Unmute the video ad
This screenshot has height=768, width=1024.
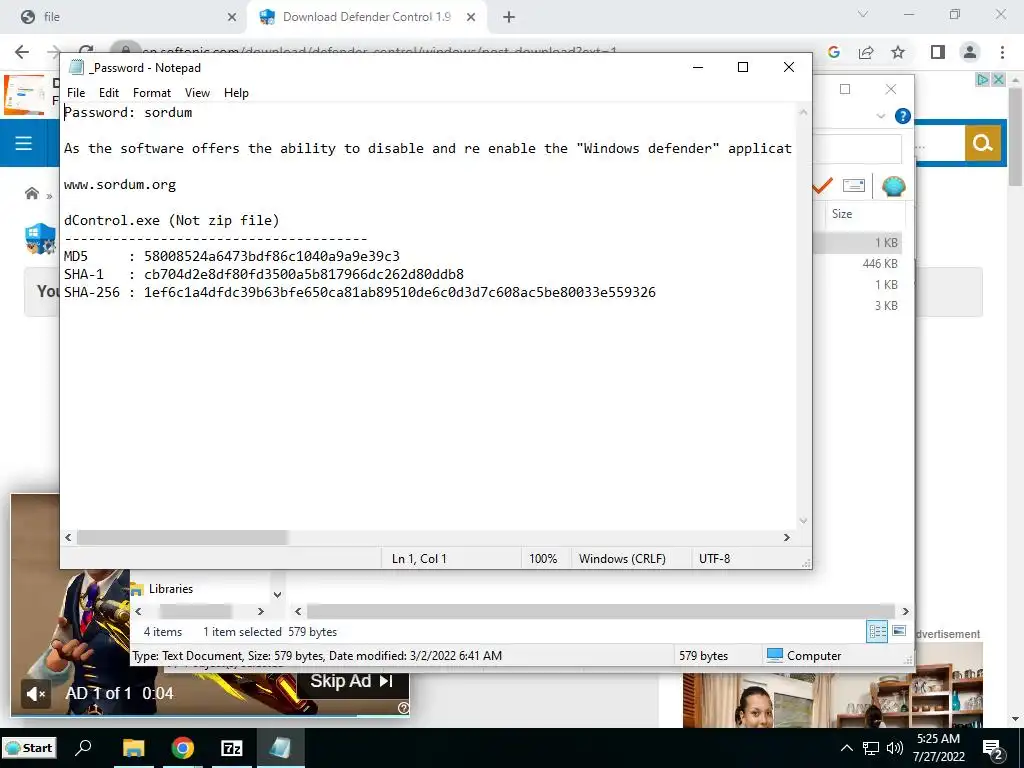click(36, 694)
